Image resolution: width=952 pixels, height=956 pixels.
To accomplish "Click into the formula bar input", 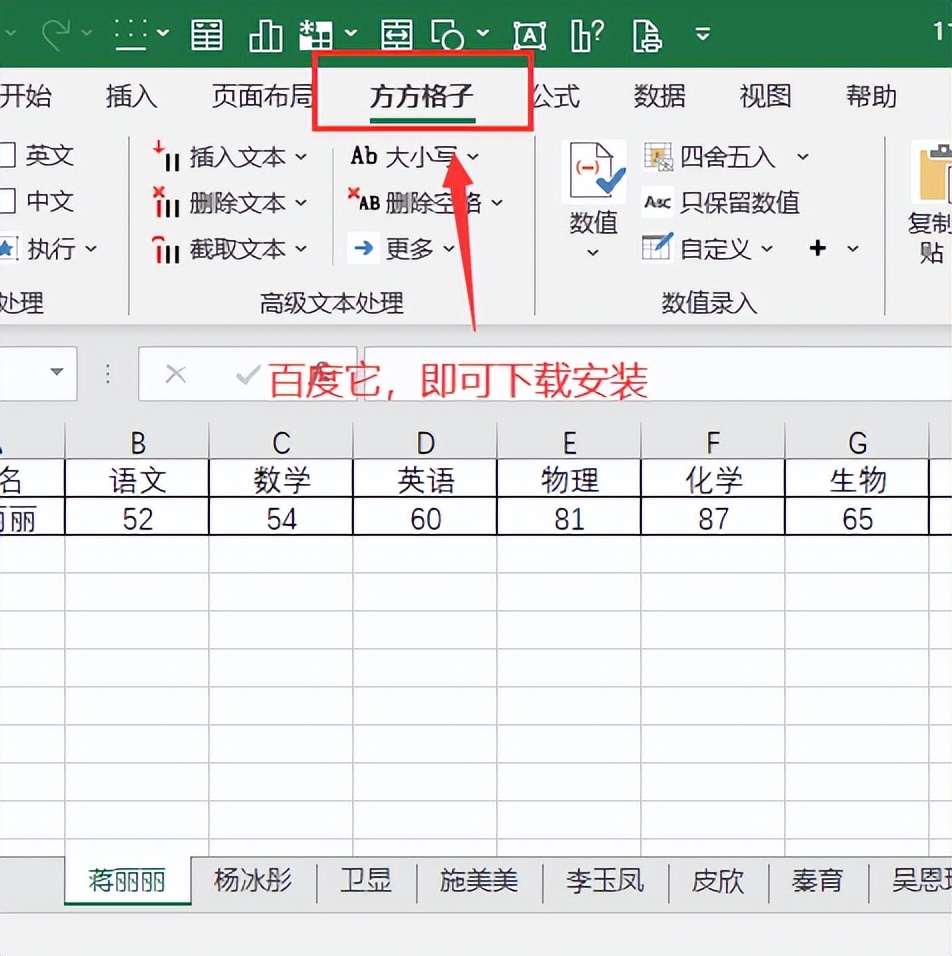I will pos(658,373).
